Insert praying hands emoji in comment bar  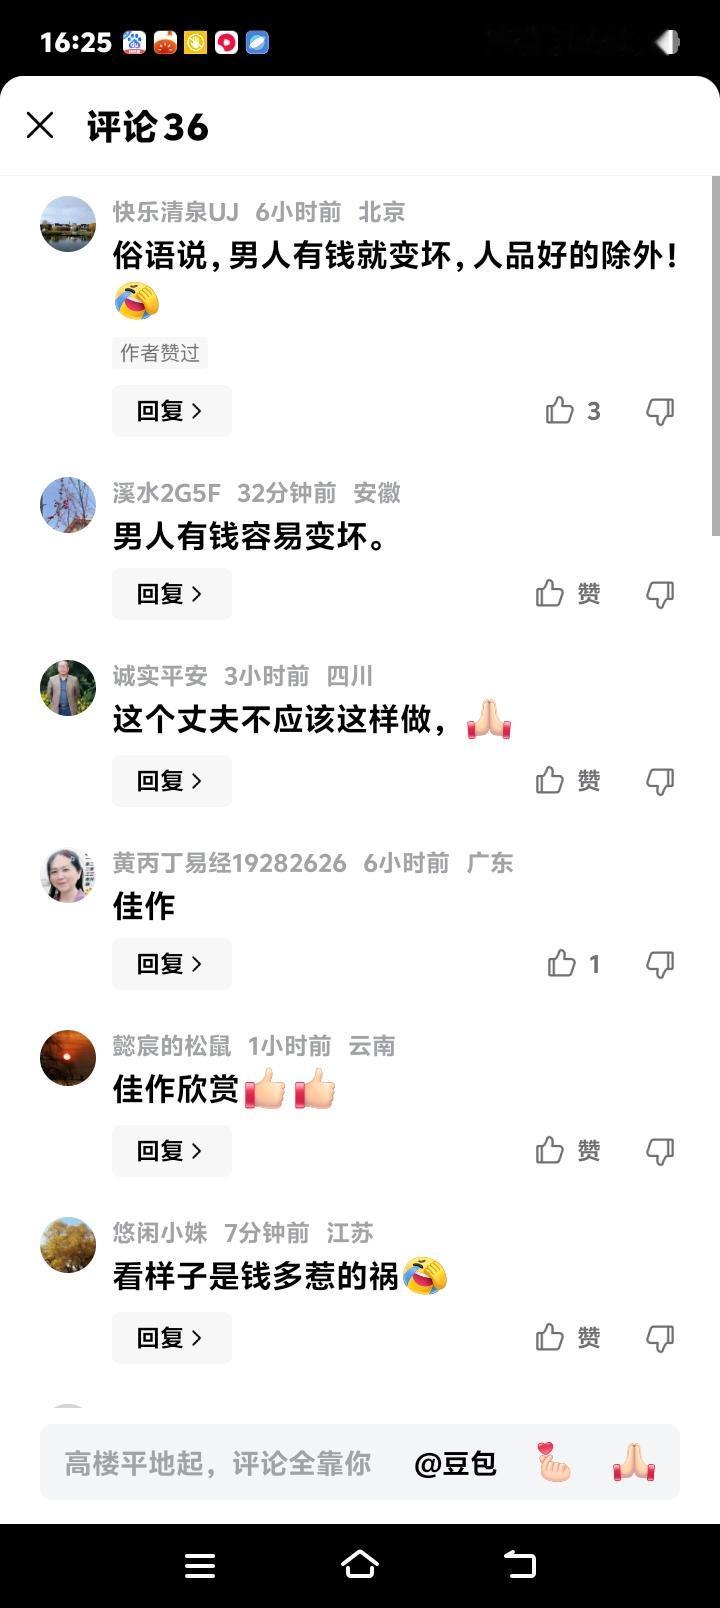[634, 1463]
